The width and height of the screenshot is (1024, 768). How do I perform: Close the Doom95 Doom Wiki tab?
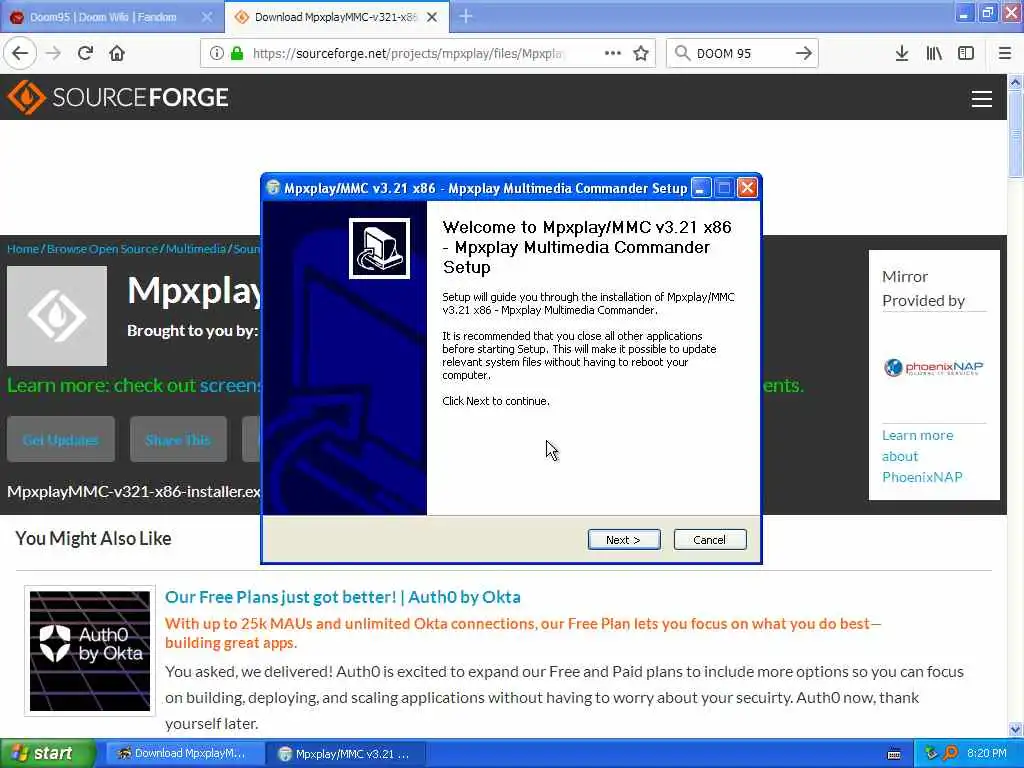point(207,18)
